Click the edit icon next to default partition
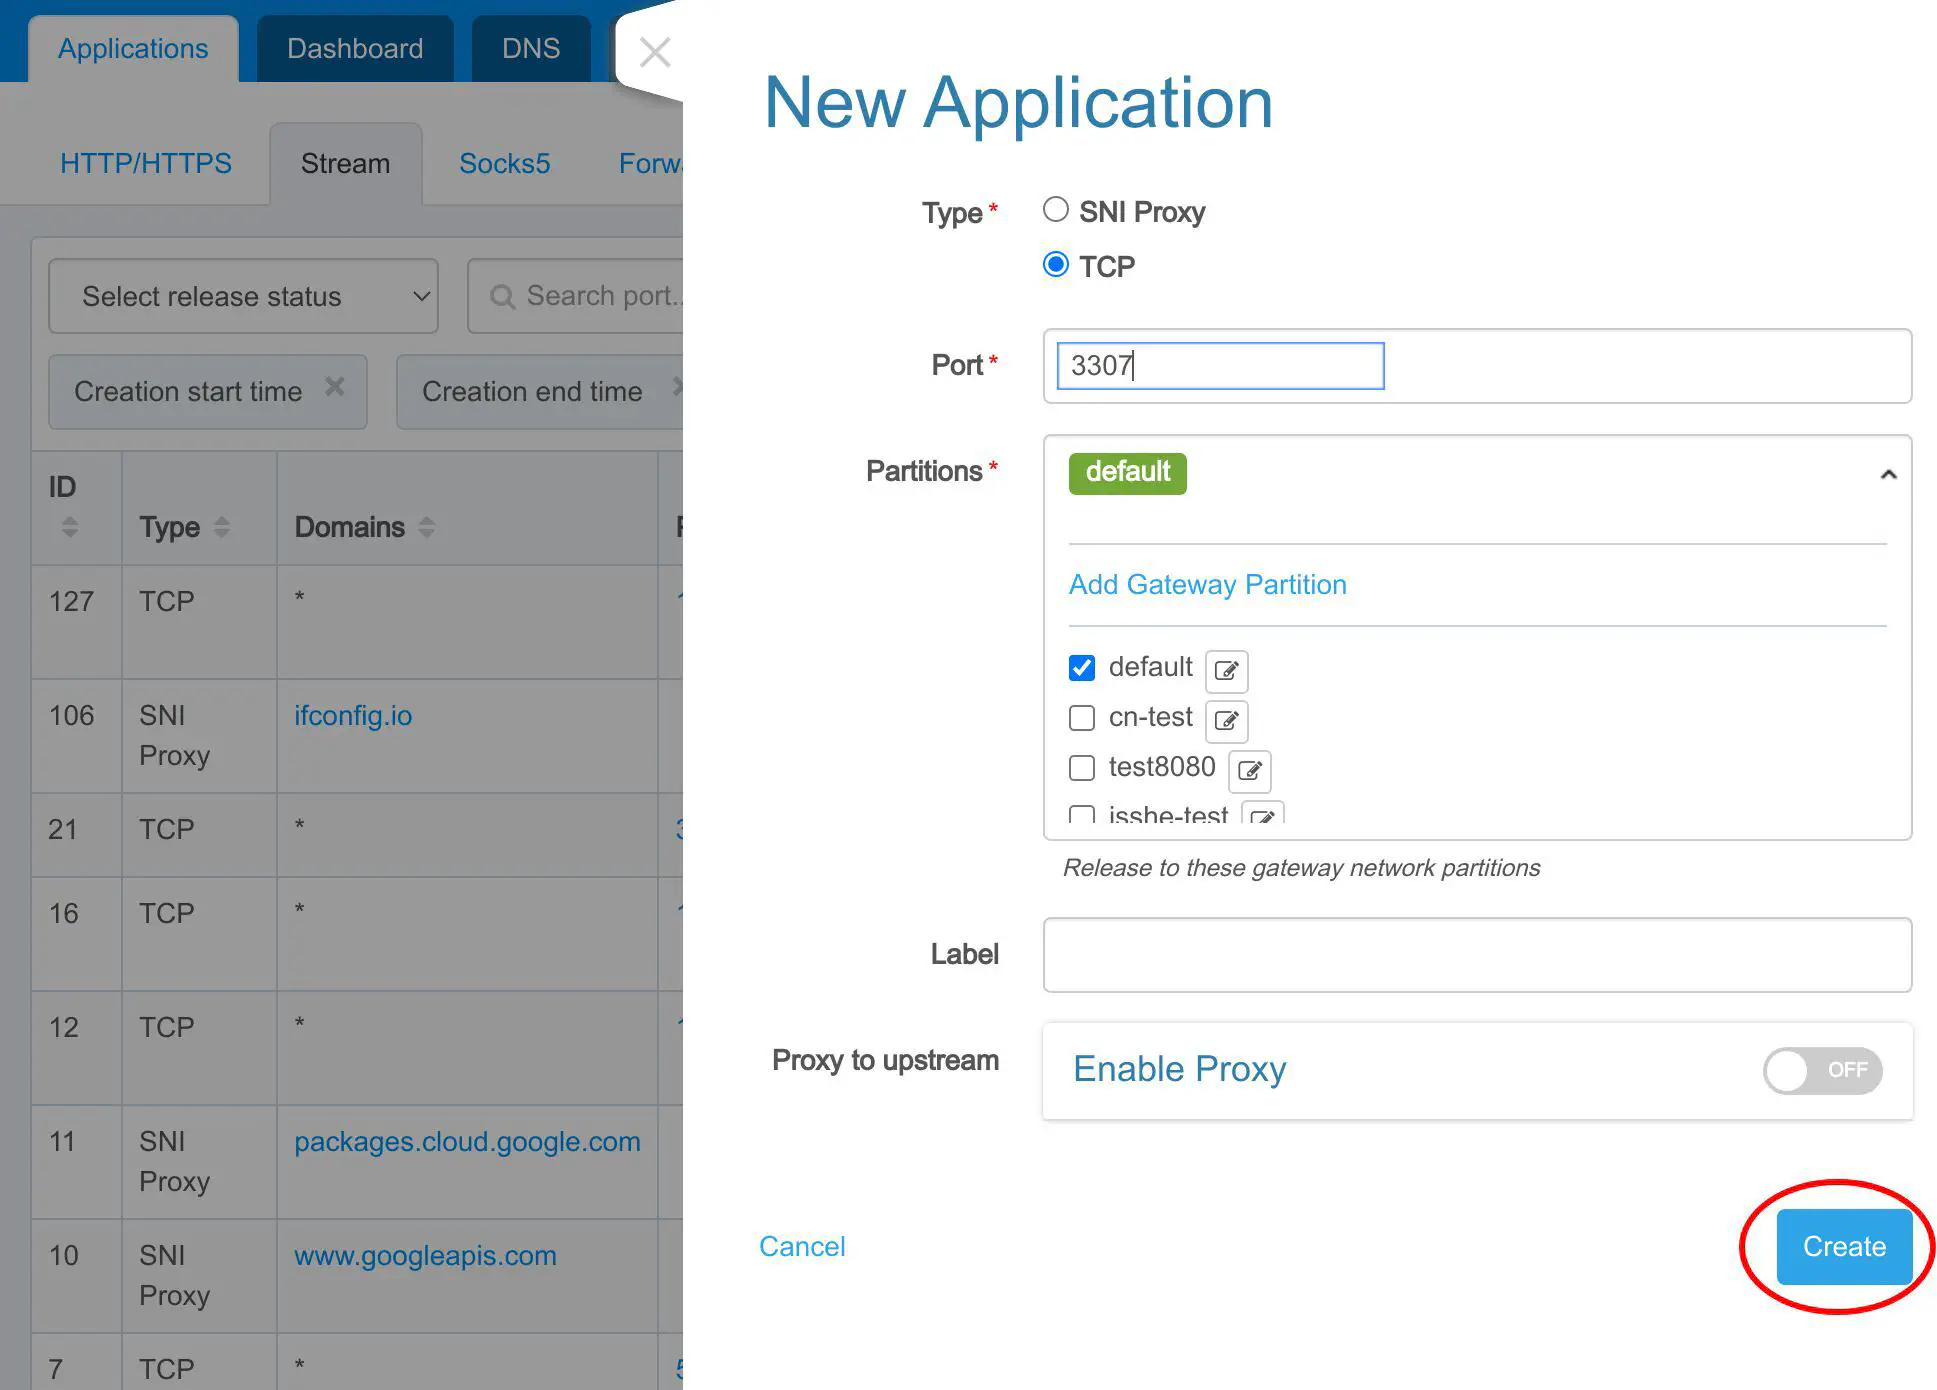1937x1390 pixels. [x=1226, y=670]
